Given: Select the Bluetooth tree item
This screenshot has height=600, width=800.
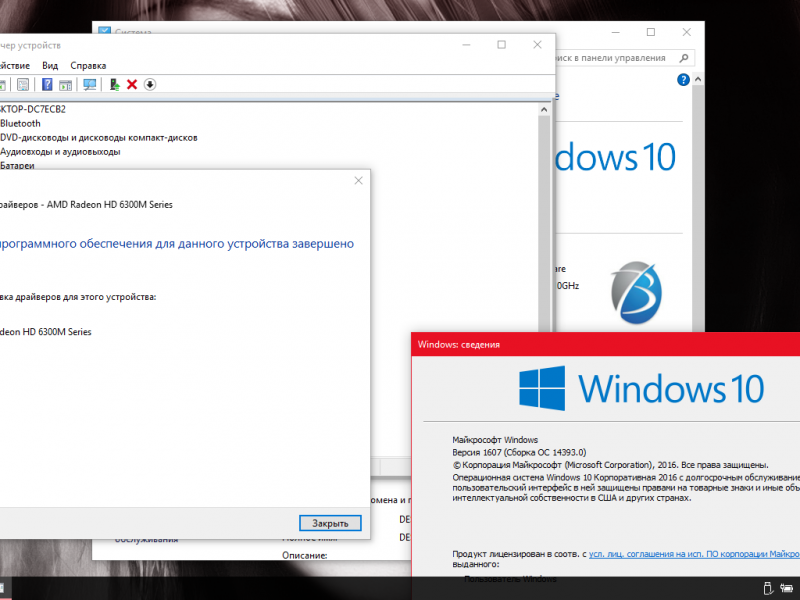Looking at the screenshot, I should 20,123.
